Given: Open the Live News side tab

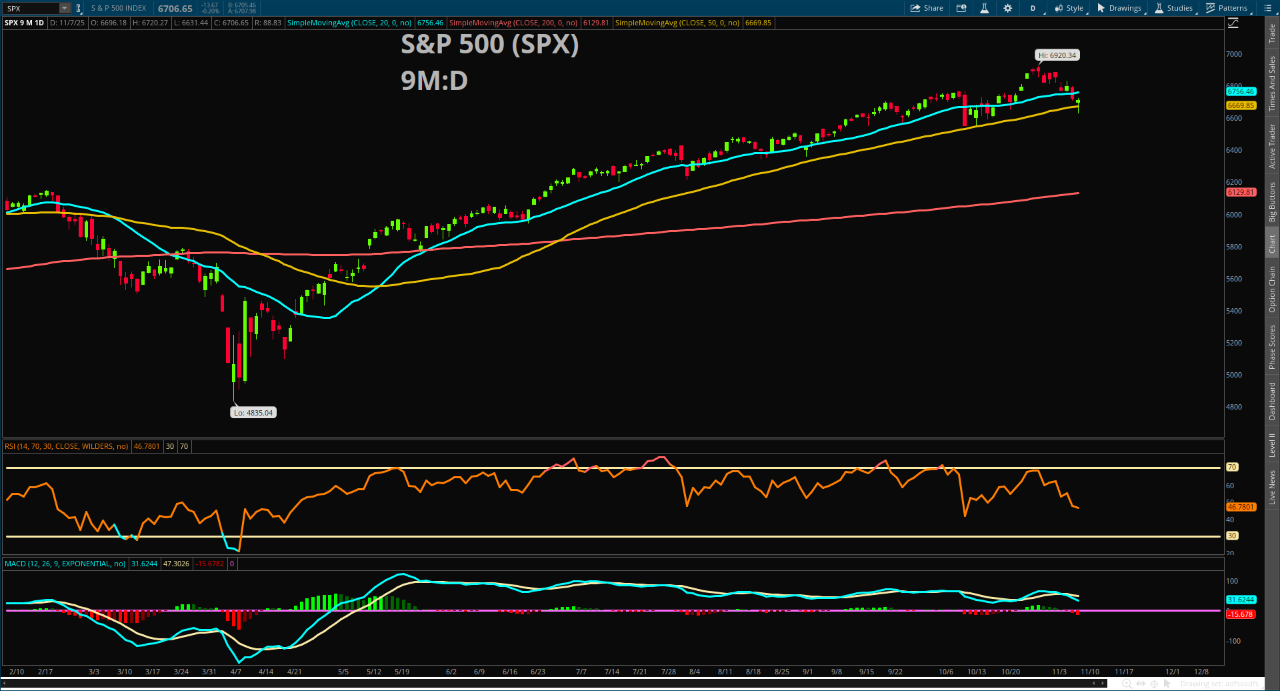Looking at the screenshot, I should click(1272, 485).
